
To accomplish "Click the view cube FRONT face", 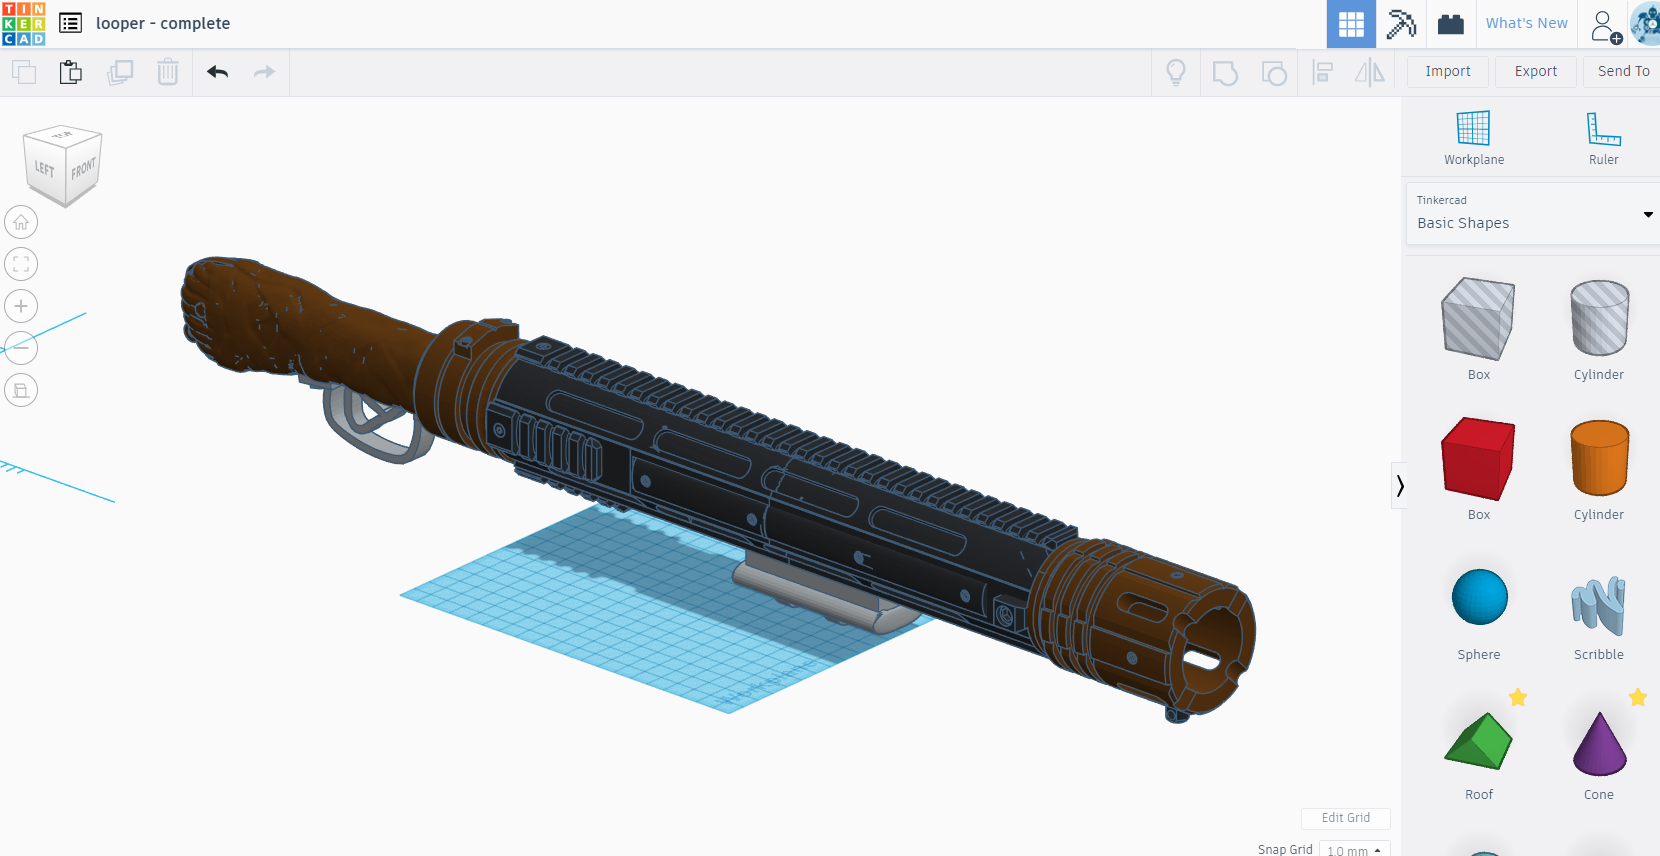I will 84,170.
